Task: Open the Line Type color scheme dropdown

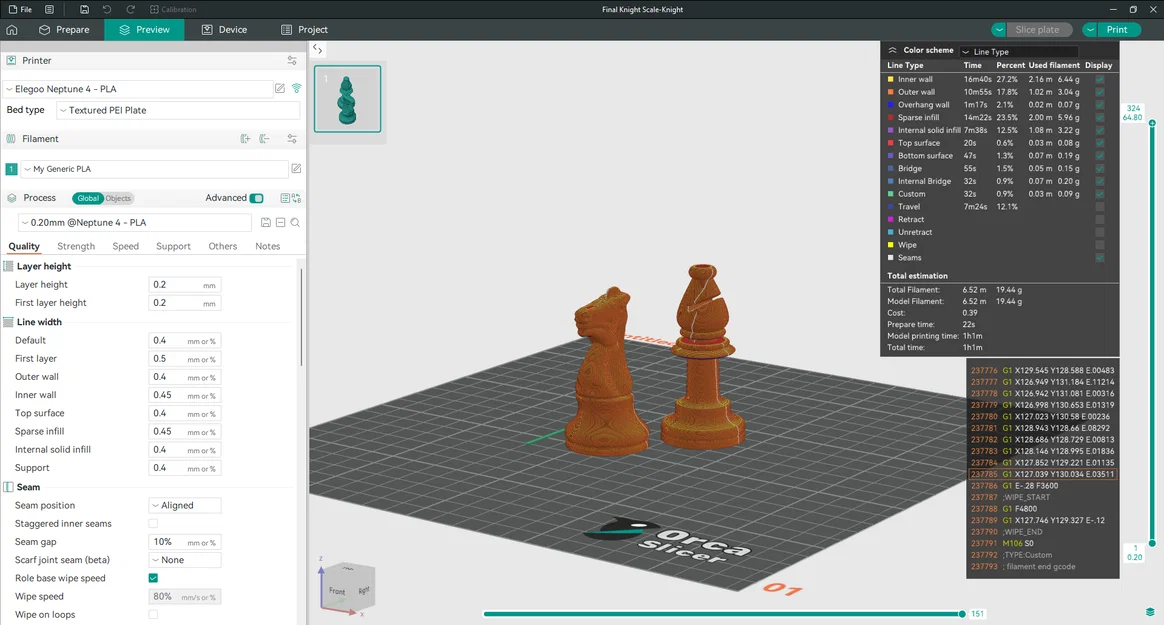Action: coord(1018,52)
